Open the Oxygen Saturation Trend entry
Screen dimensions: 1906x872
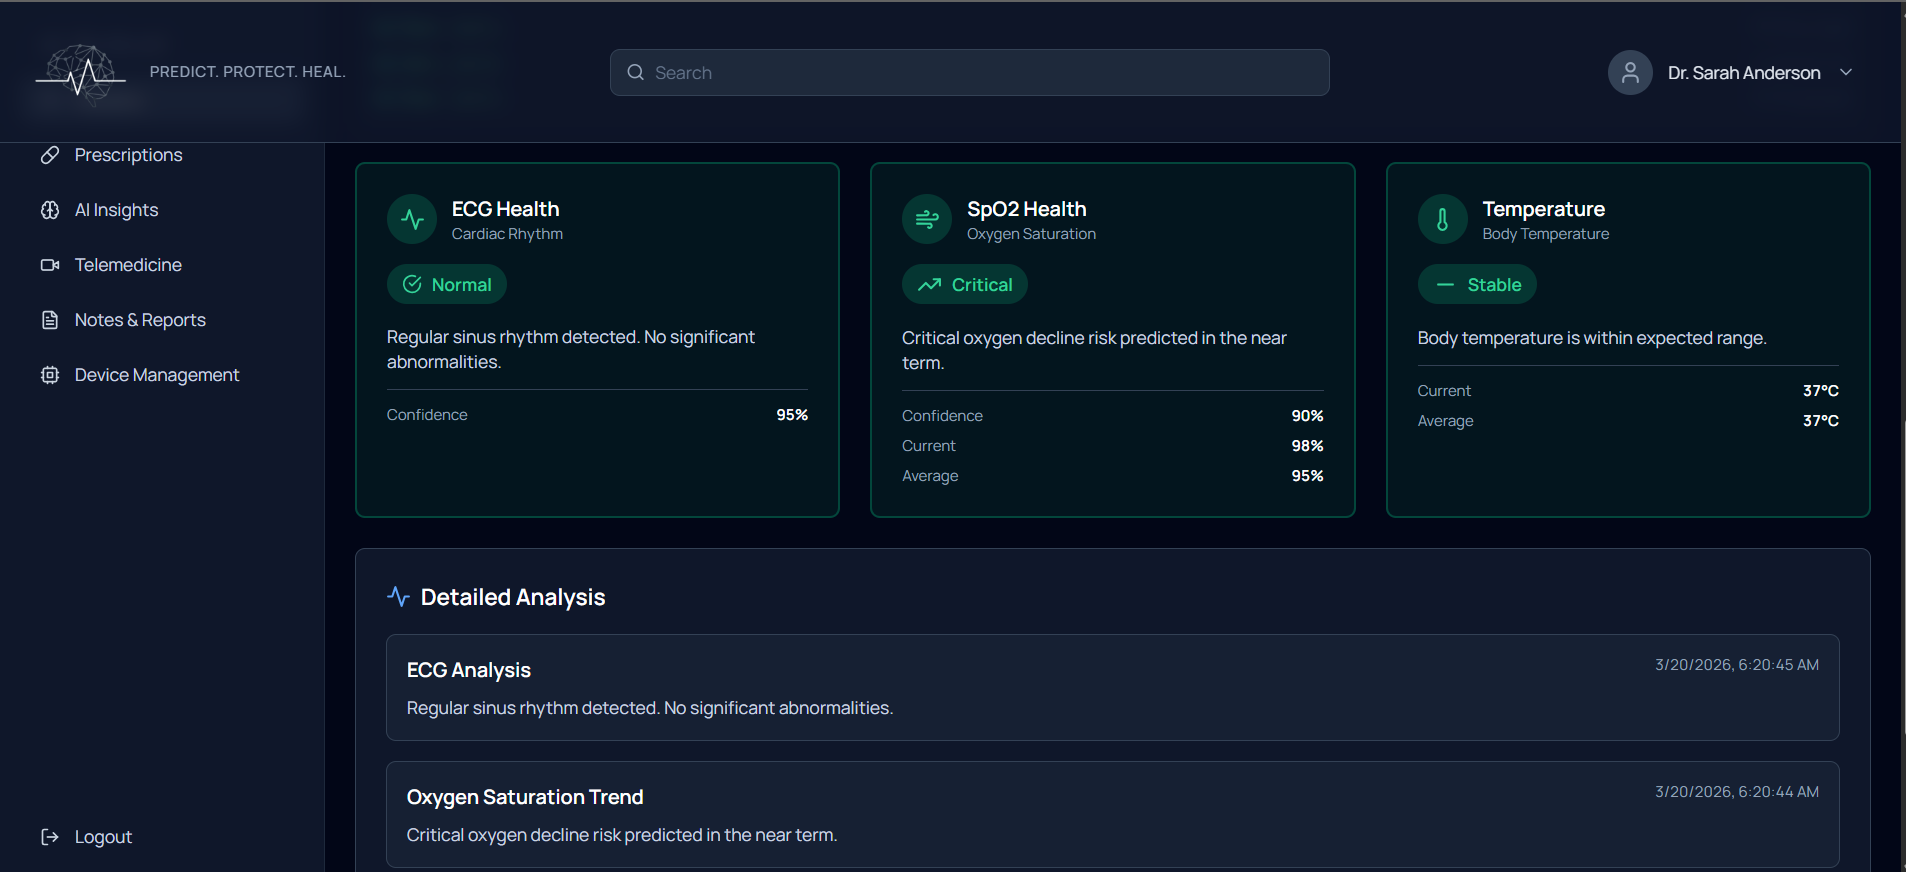pyautogui.click(x=1112, y=815)
